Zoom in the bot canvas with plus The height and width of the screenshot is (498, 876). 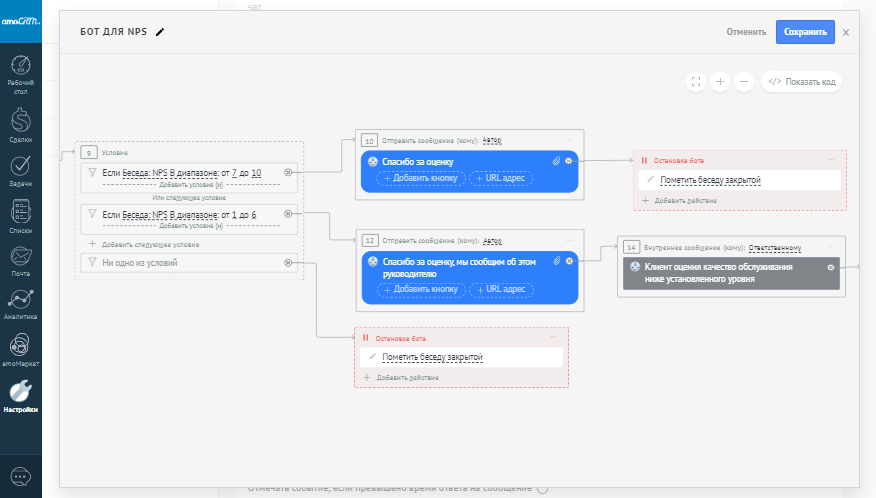(720, 82)
